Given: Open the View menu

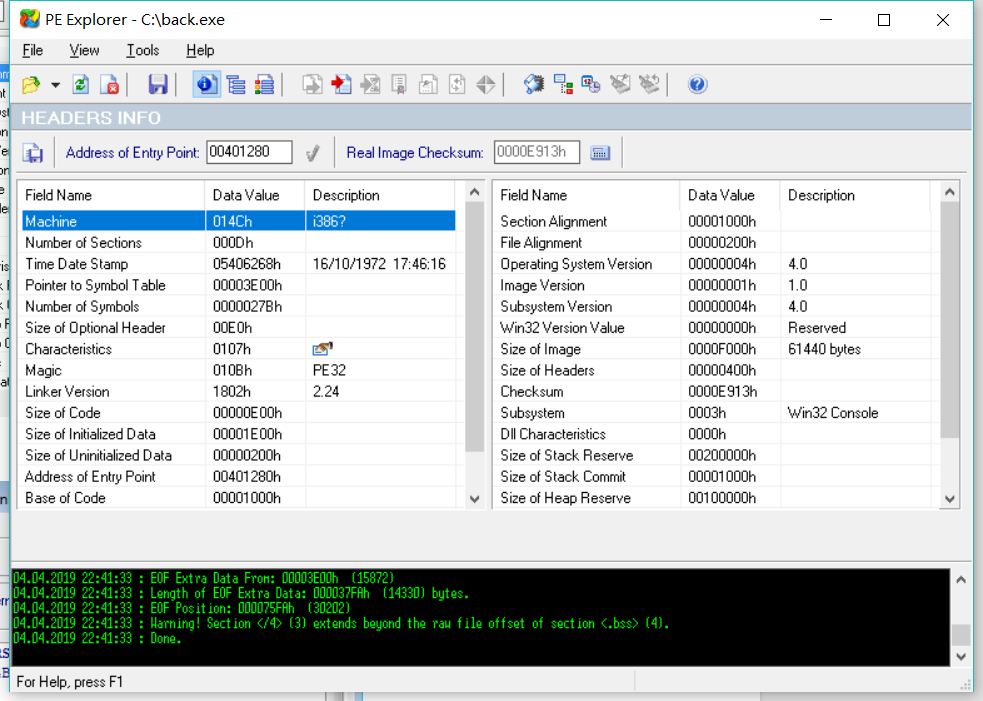Looking at the screenshot, I should 84,50.
